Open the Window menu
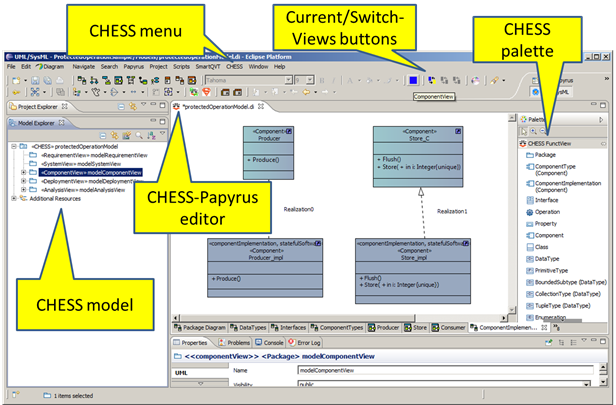Viewport: 616px width, 405px height. click(258, 67)
